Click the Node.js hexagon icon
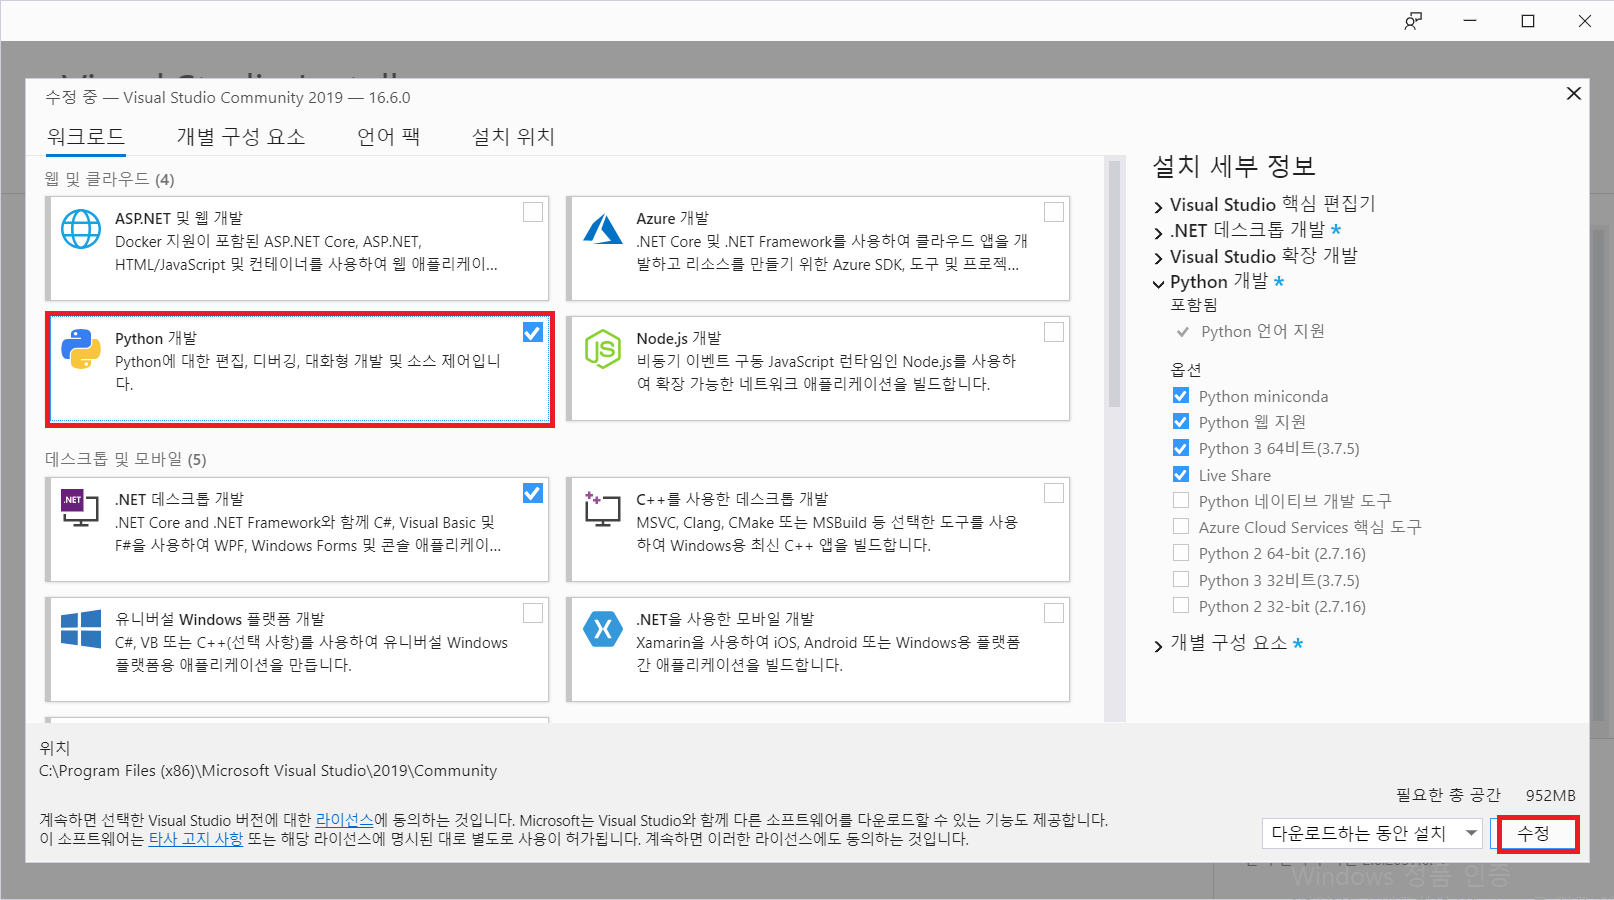1614x900 pixels. [603, 349]
